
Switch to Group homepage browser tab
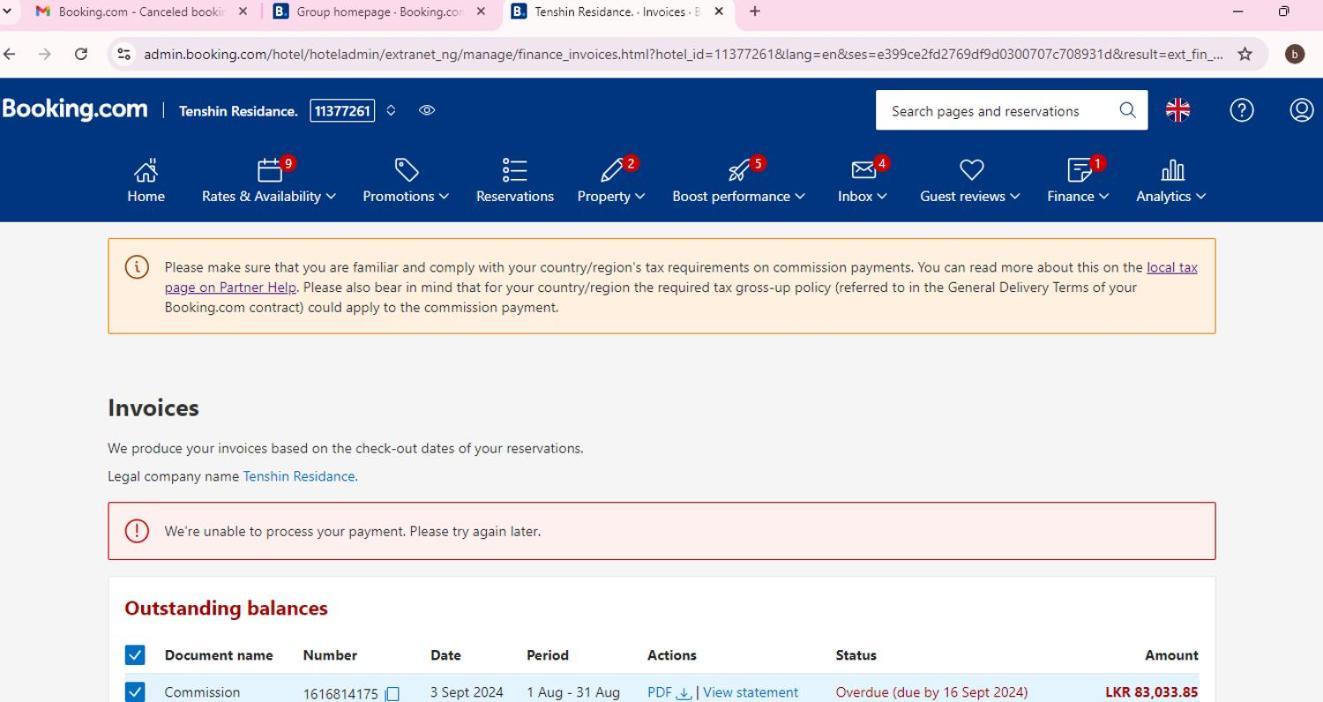(x=380, y=12)
